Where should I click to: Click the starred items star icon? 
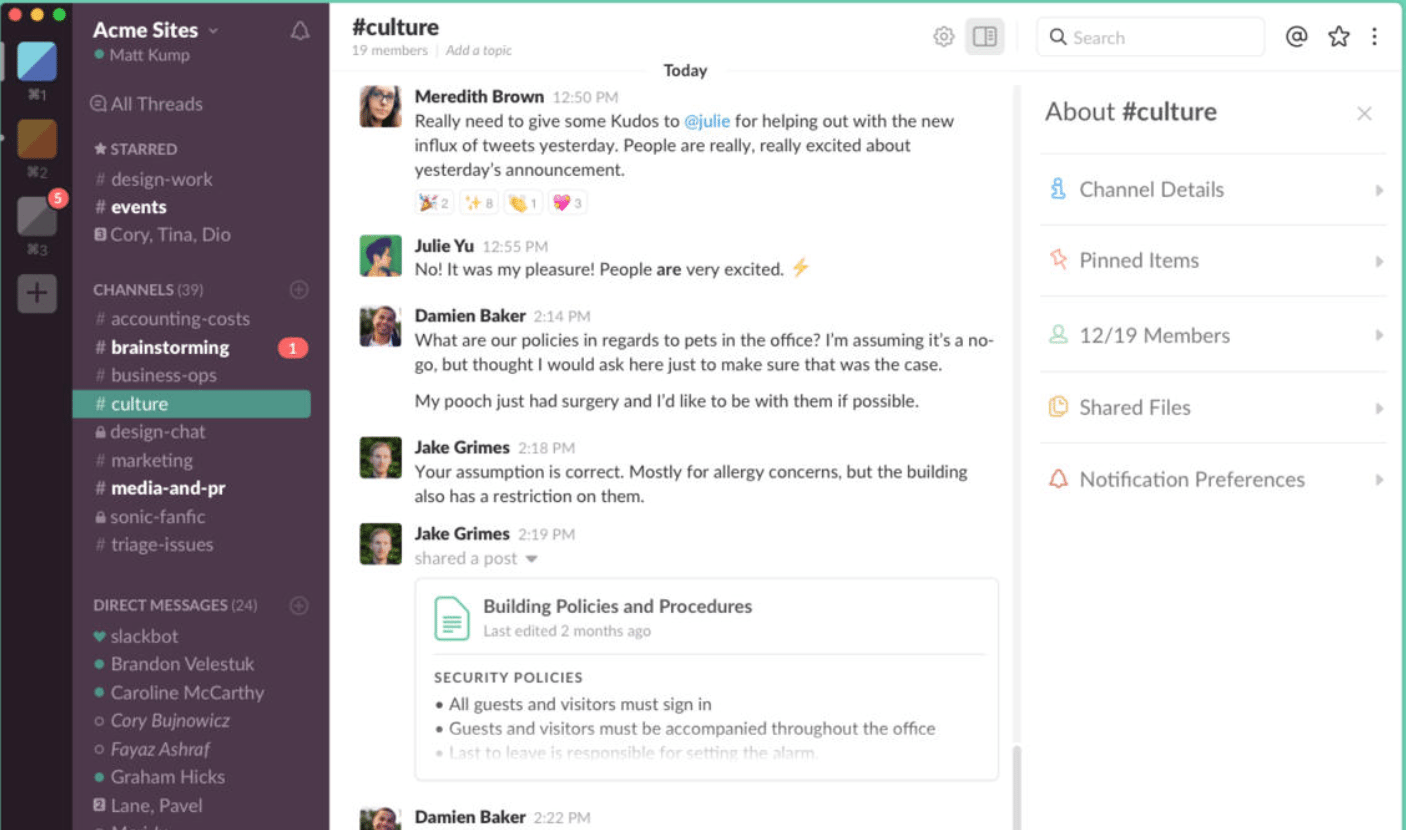pyautogui.click(x=1338, y=37)
